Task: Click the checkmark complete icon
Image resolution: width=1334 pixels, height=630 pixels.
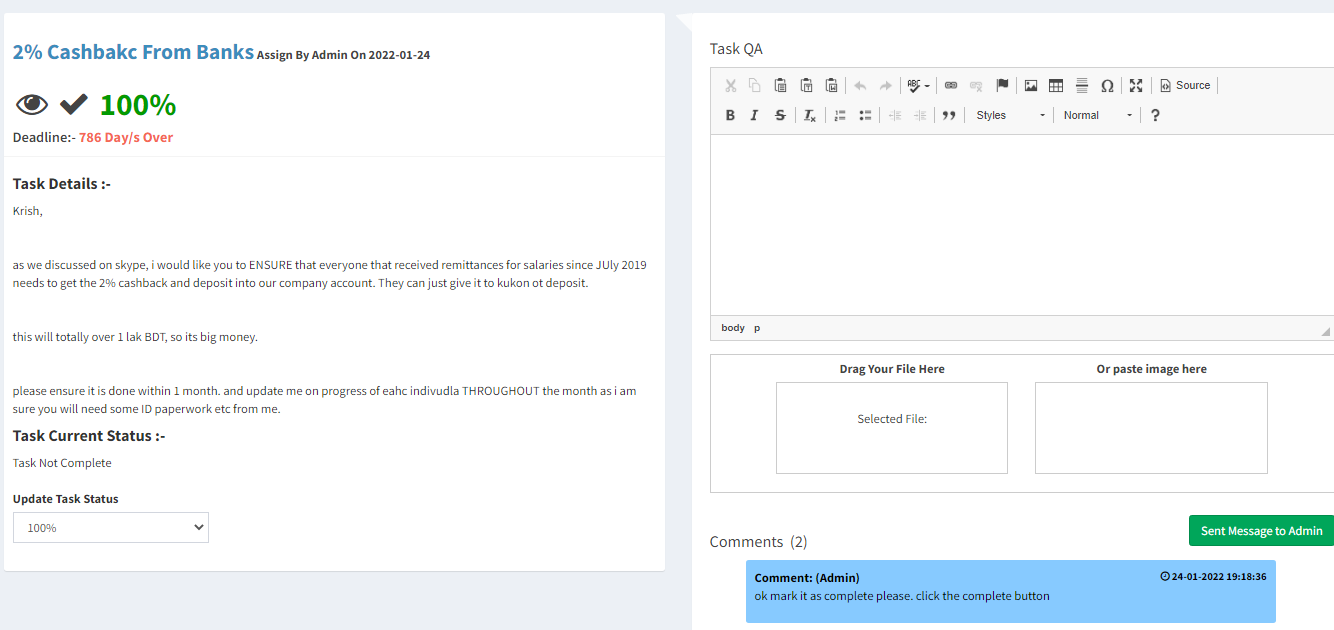Action: coord(74,104)
